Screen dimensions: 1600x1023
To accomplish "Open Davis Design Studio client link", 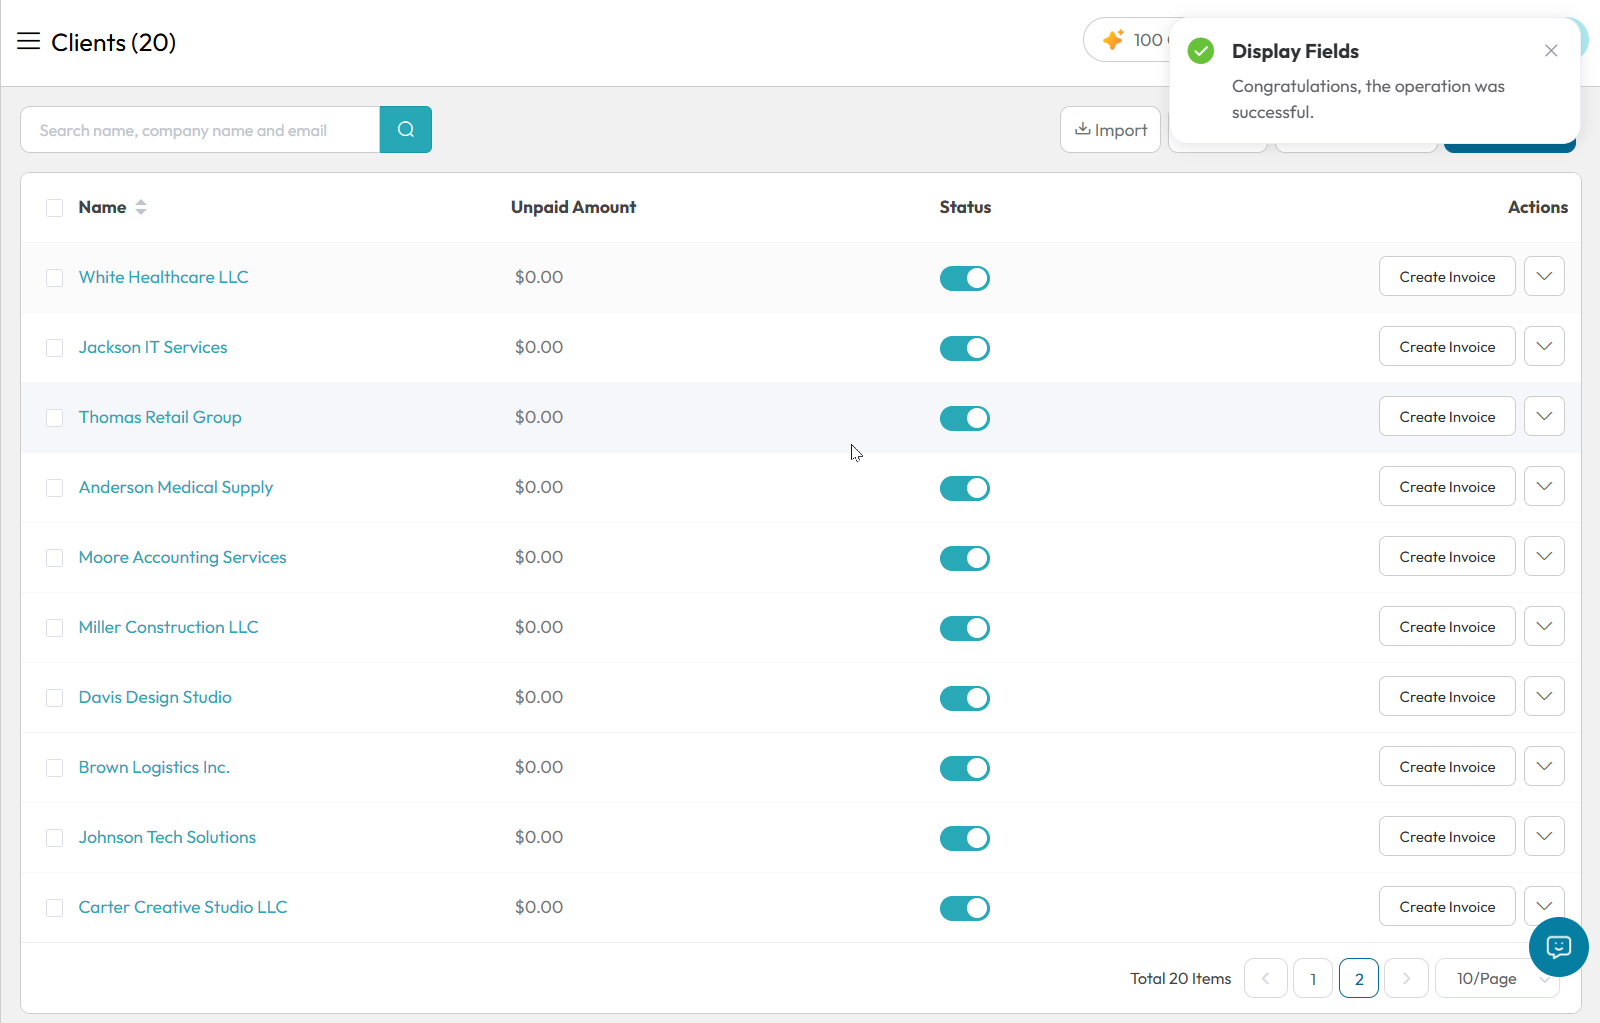I will (x=155, y=697).
